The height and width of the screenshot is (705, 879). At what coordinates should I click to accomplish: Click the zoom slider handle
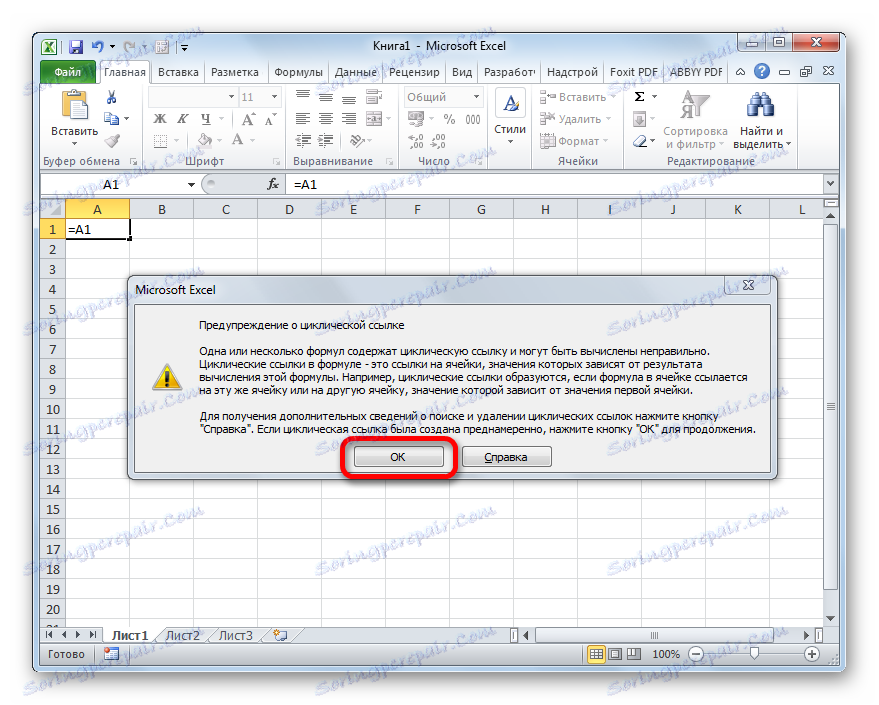(x=754, y=653)
